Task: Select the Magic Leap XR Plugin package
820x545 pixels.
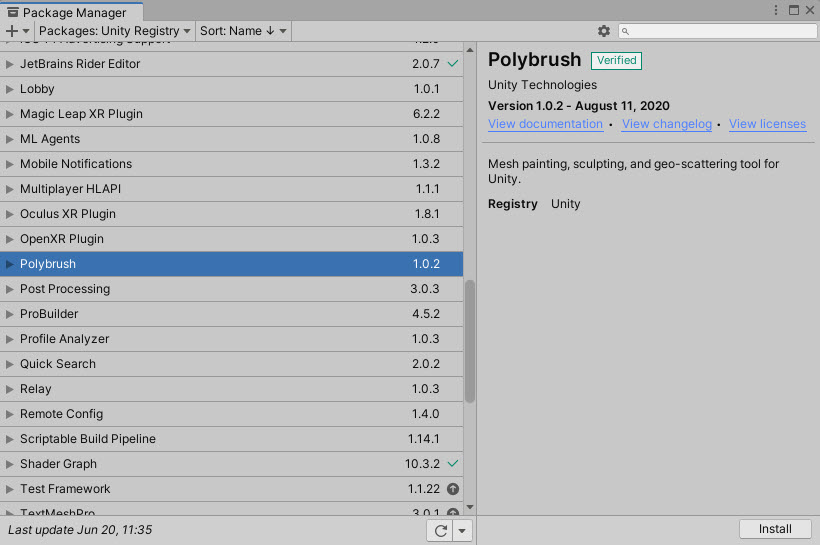Action: coord(231,114)
